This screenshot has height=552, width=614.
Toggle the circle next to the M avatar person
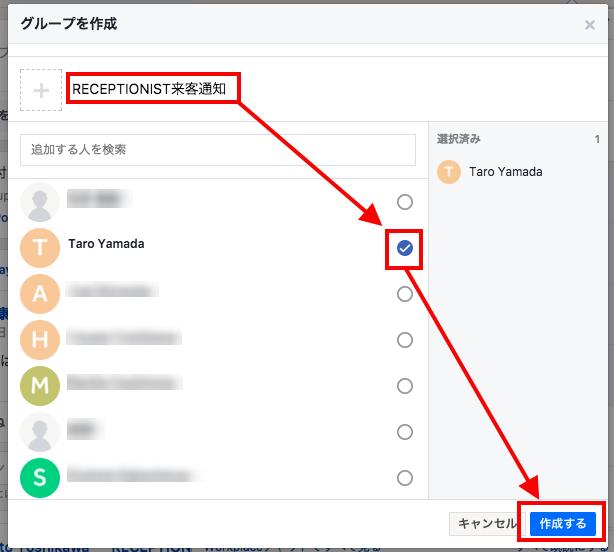(x=405, y=386)
